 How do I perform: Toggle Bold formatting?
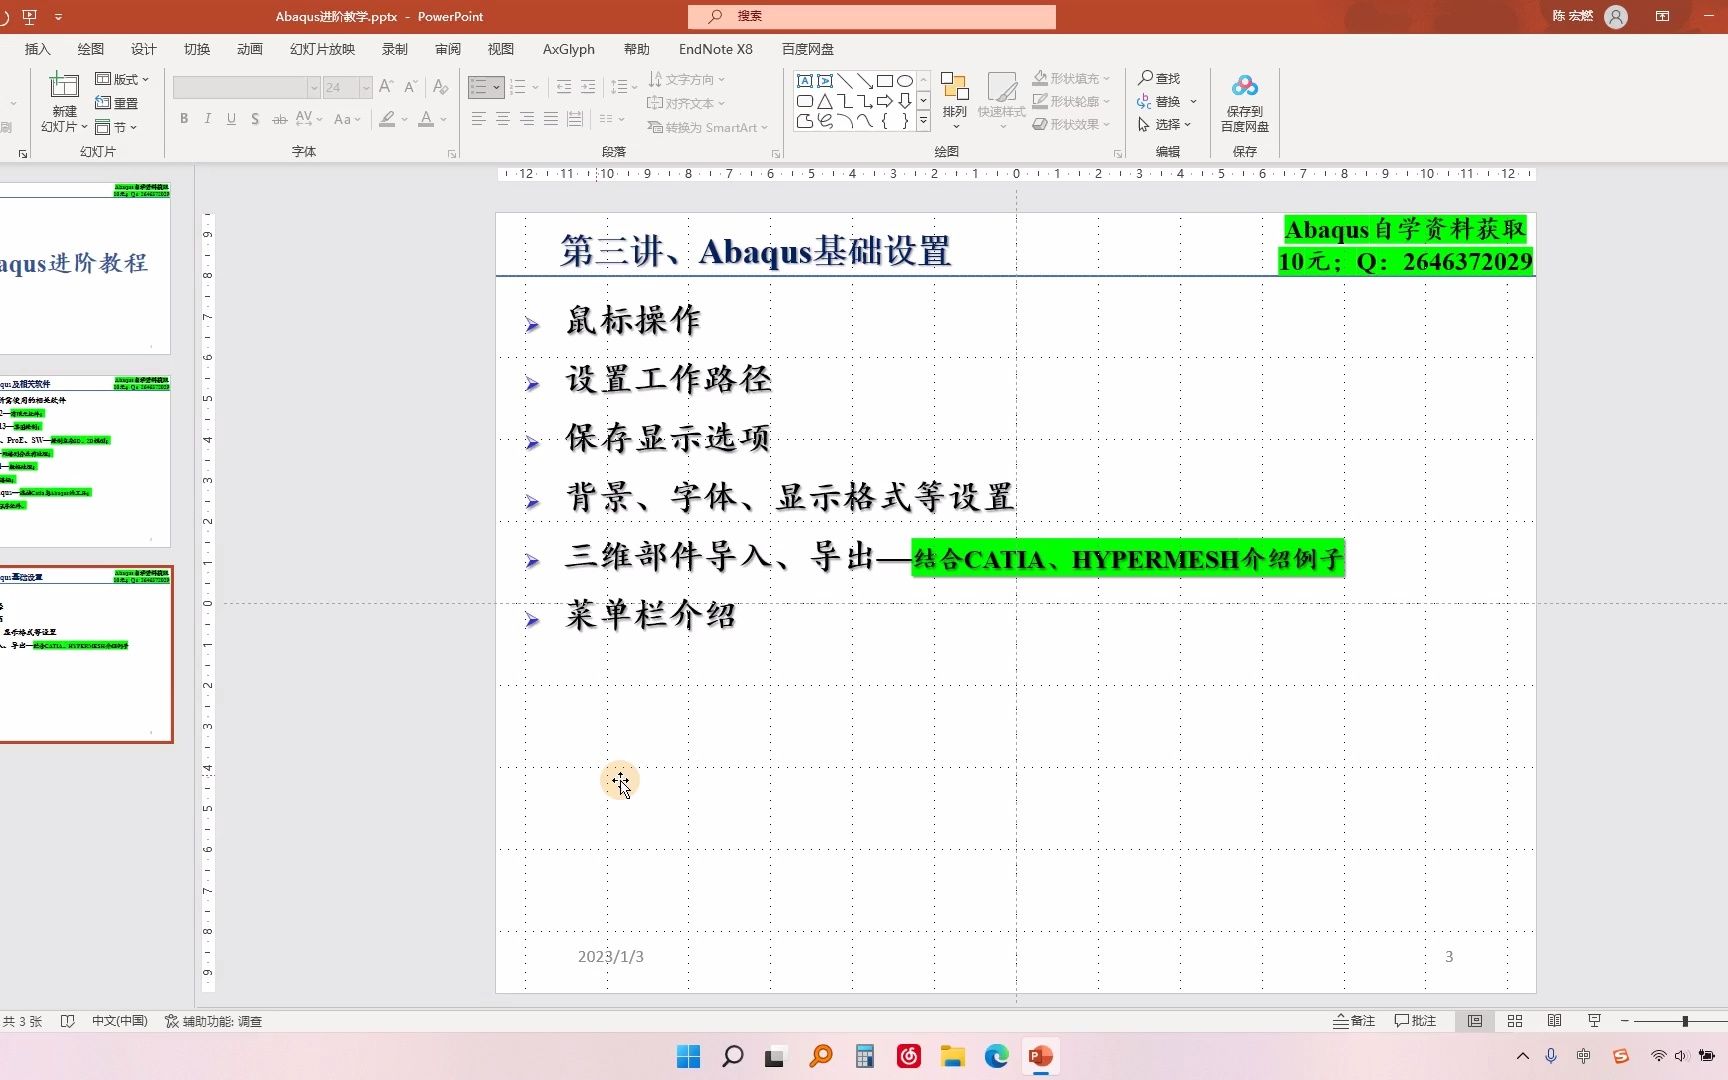(x=184, y=119)
